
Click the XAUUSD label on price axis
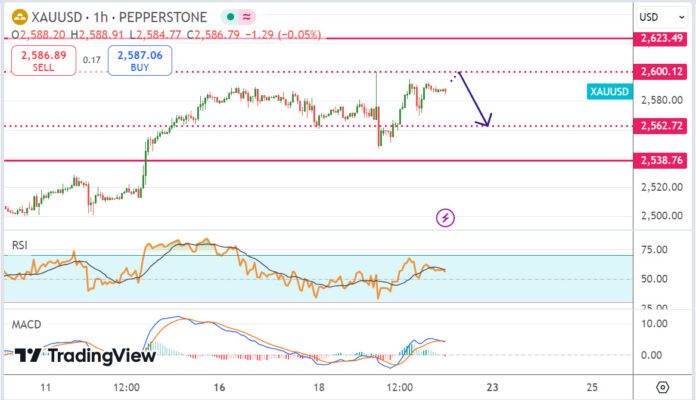pyautogui.click(x=608, y=91)
